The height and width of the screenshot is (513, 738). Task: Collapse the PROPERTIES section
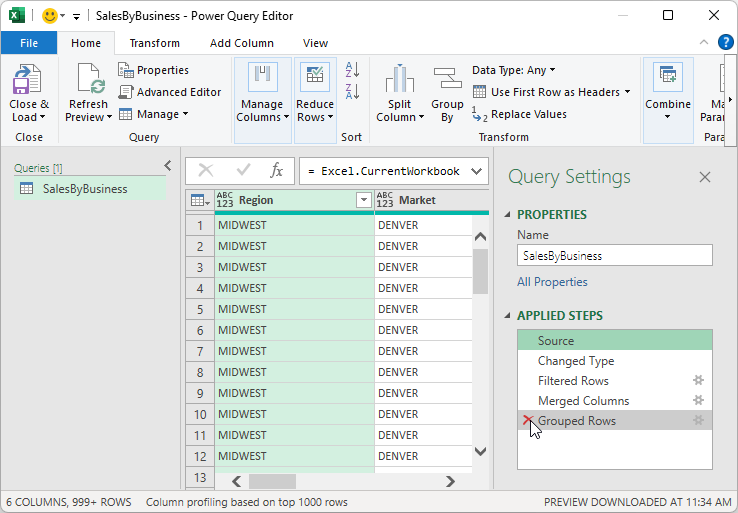coord(507,215)
